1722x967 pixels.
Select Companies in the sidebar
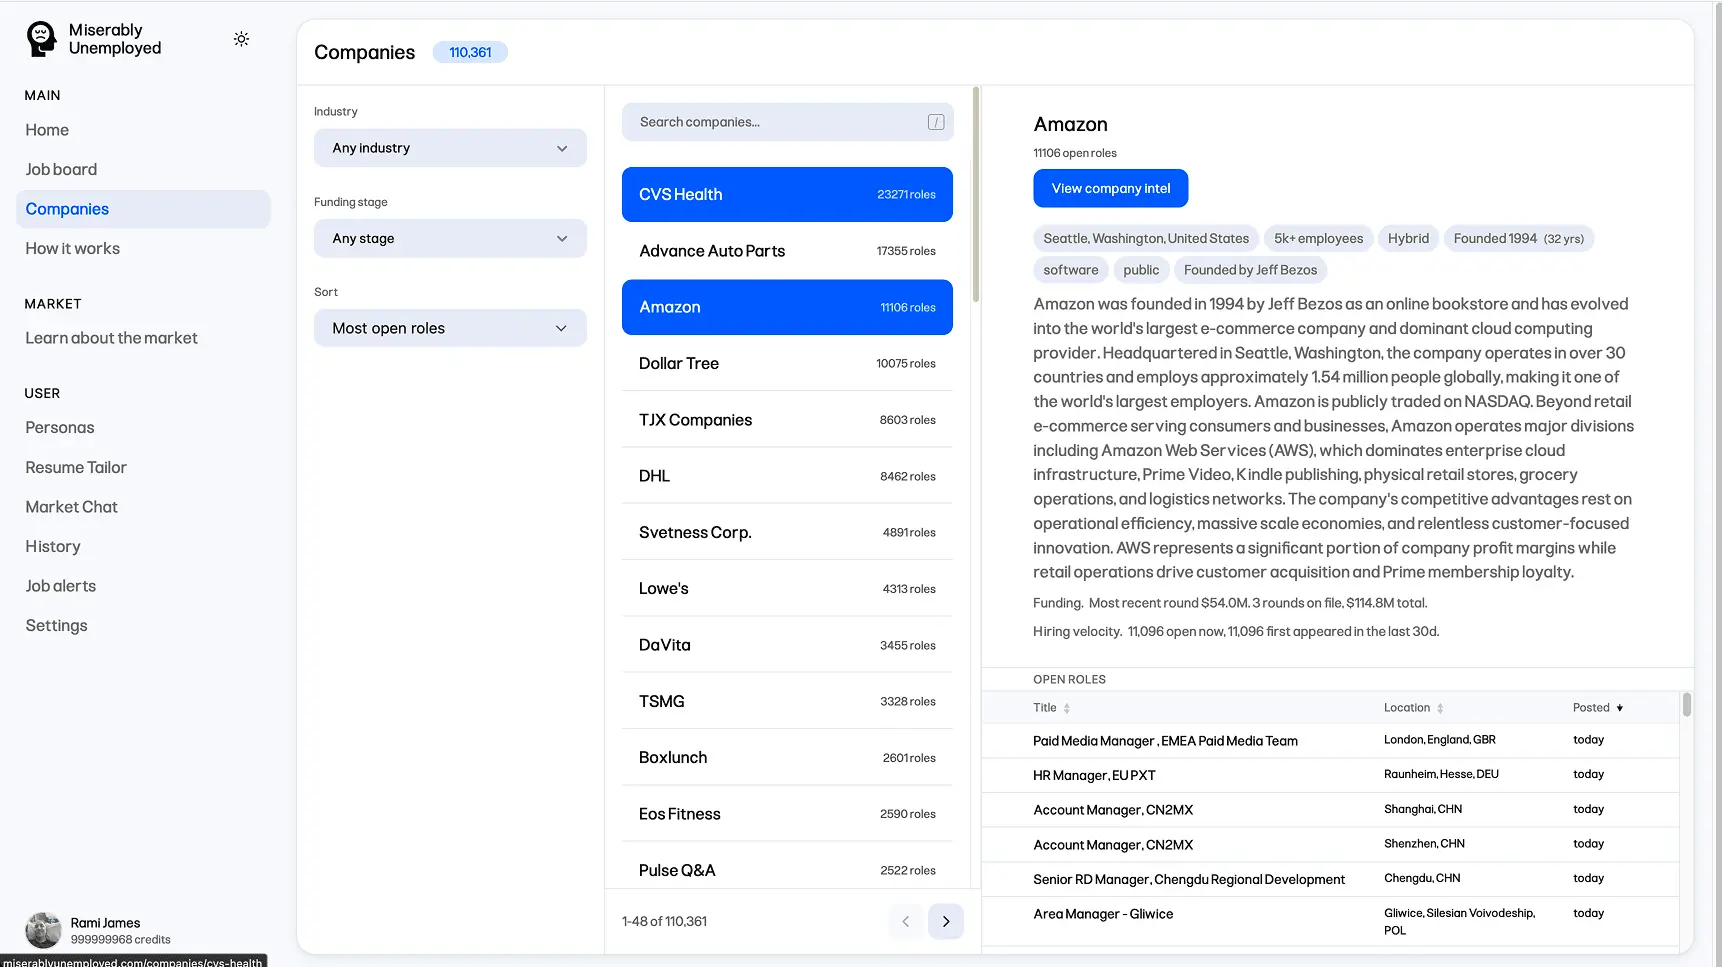(143, 209)
